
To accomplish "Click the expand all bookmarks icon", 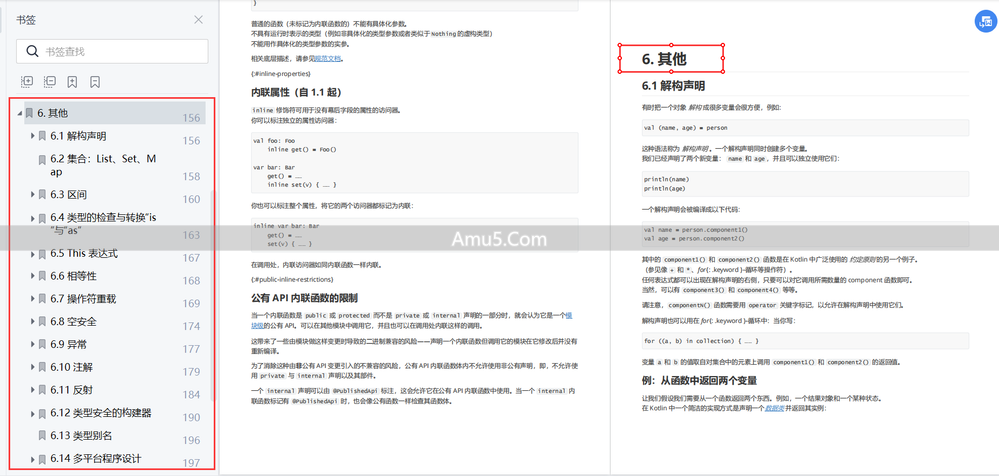I will pyautogui.click(x=27, y=82).
